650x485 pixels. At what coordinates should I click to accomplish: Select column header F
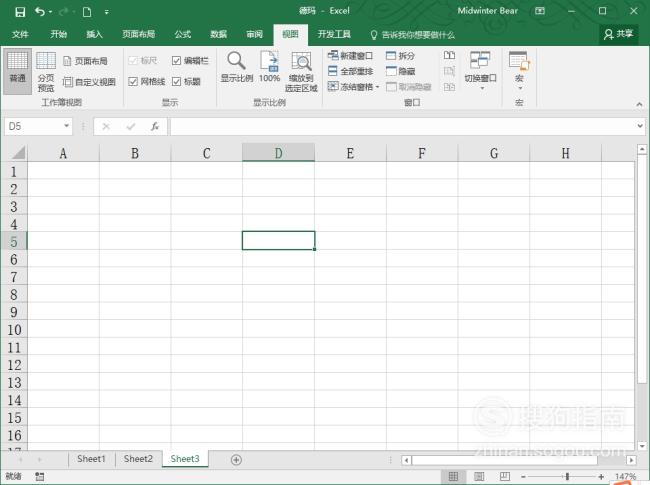coord(422,153)
